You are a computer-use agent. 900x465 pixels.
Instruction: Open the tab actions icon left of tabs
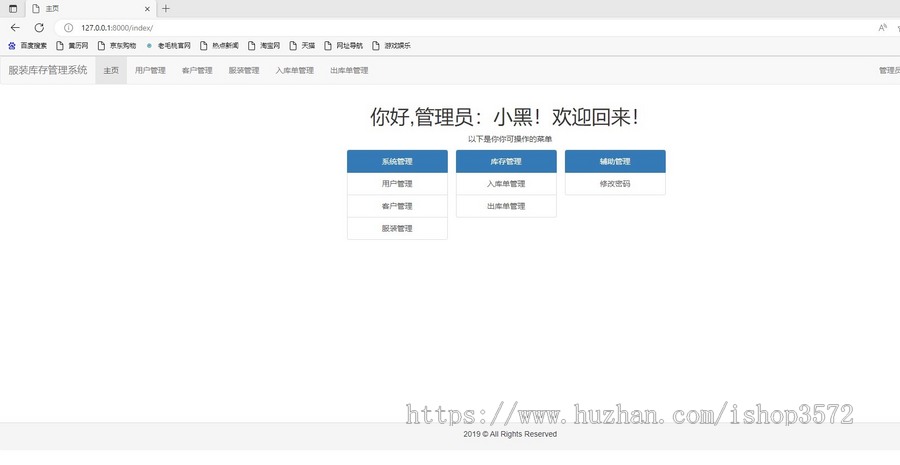(13, 9)
